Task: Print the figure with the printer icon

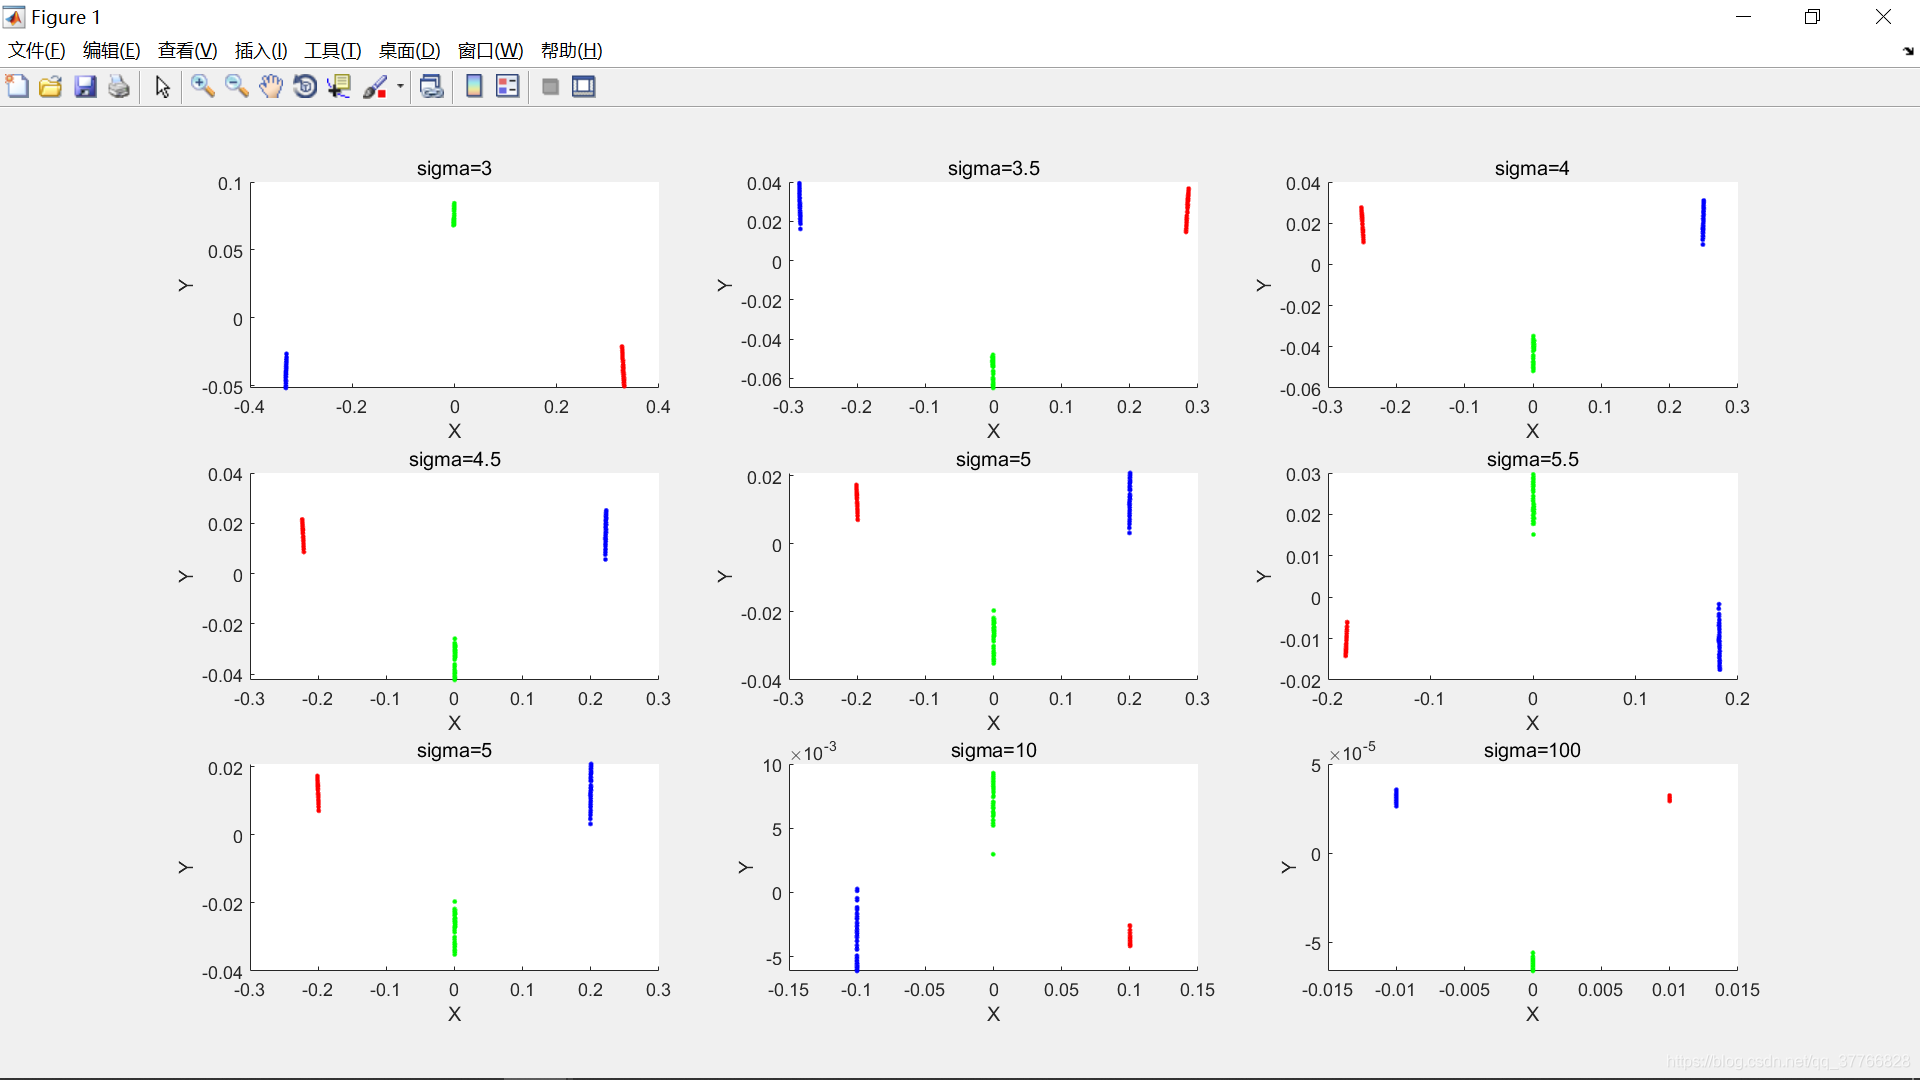Action: [x=119, y=87]
